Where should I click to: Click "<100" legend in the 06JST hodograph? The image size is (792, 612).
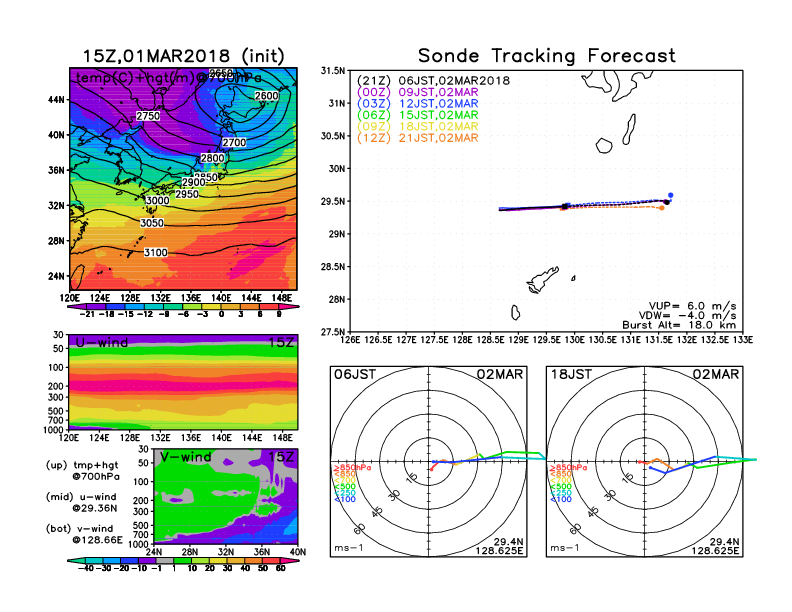point(344,499)
